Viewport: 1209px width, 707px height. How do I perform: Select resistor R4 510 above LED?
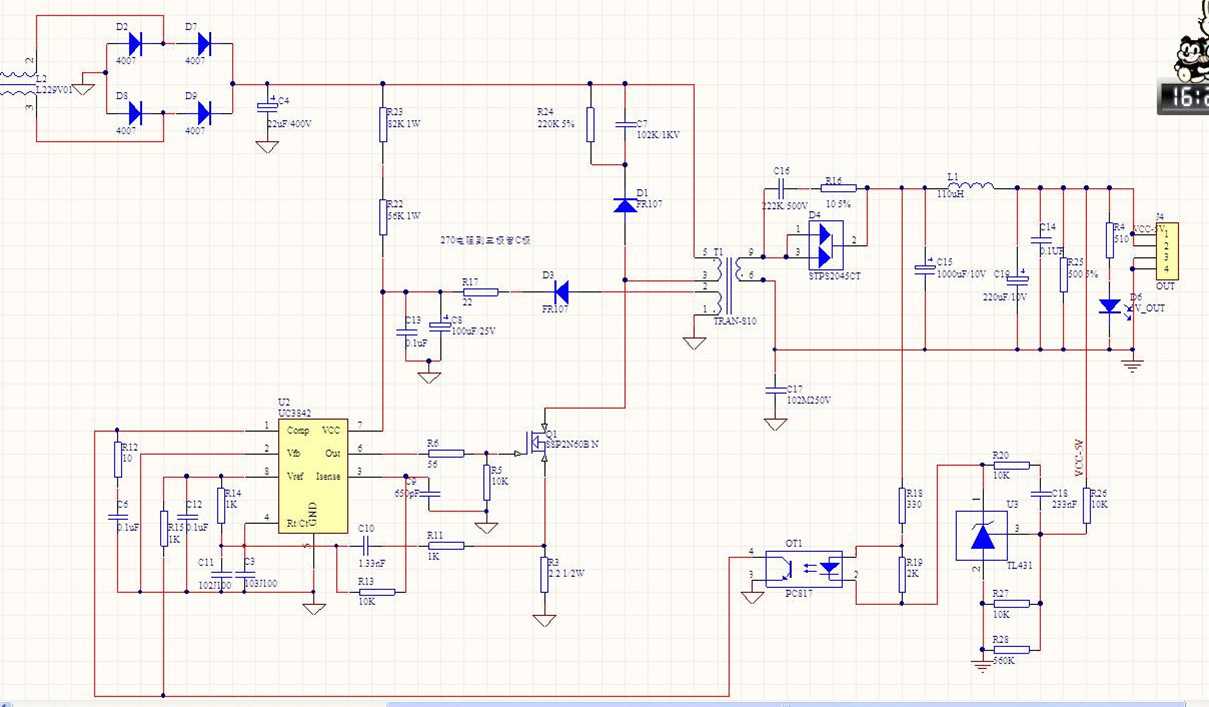coord(1110,240)
